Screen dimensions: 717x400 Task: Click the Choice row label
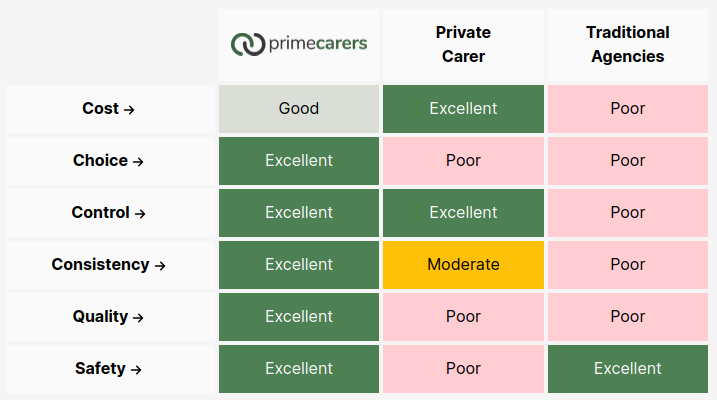point(100,161)
